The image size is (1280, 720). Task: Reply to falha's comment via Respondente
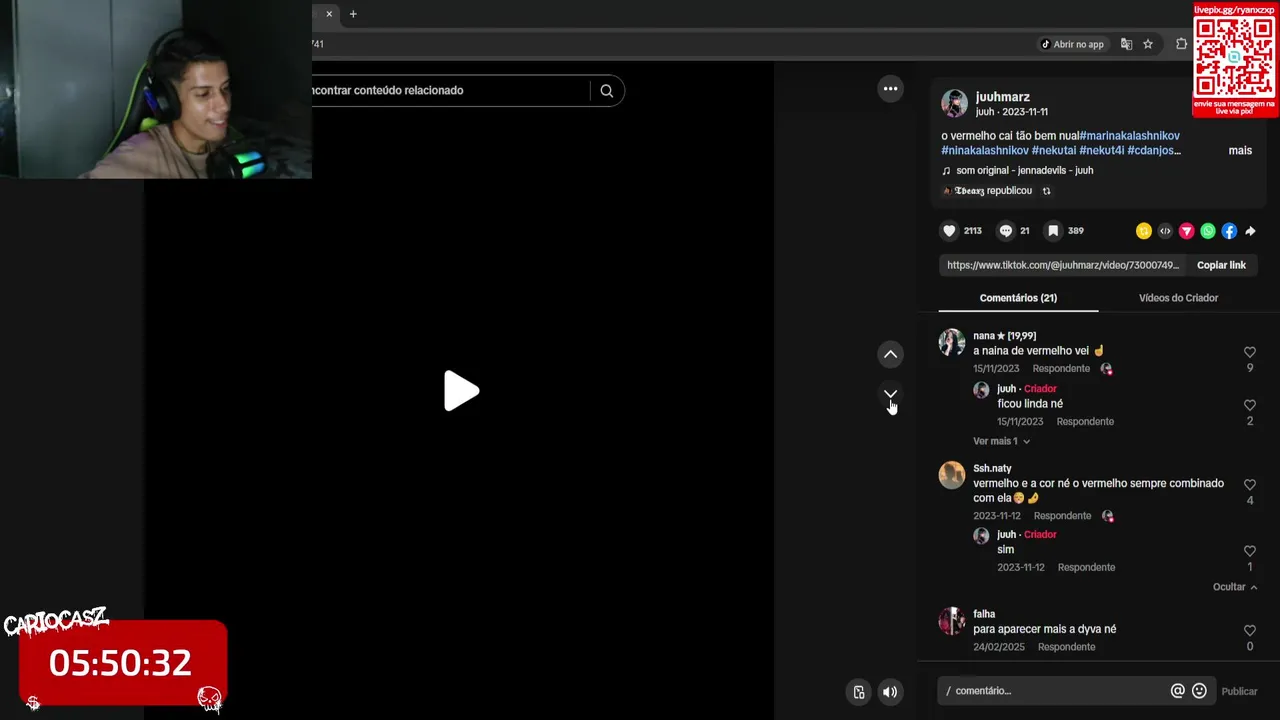tap(1066, 647)
